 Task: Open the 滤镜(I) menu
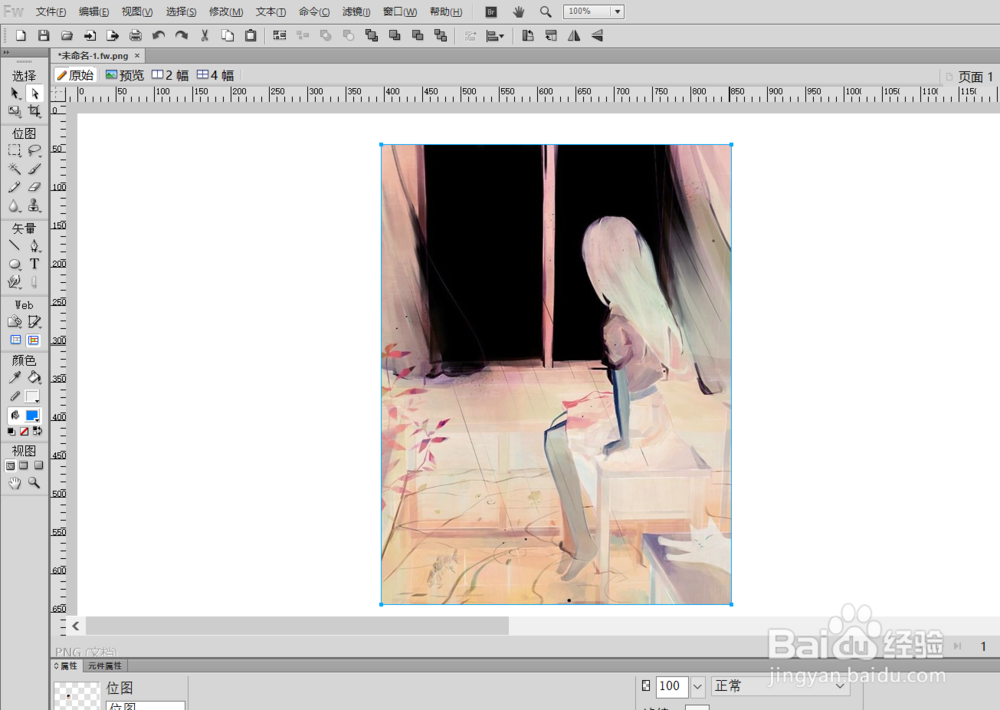point(357,11)
